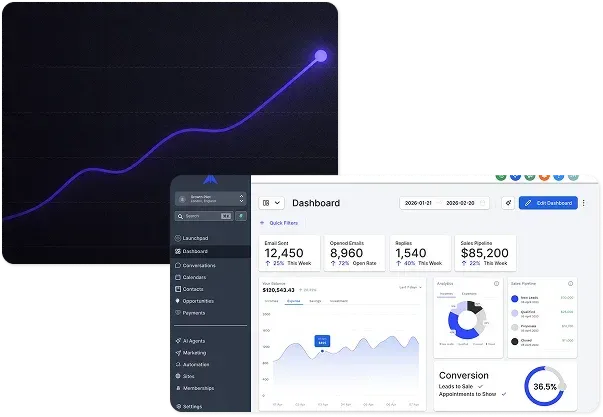Go to Calendars in the sidebar
The height and width of the screenshot is (417, 603).
pos(190,277)
